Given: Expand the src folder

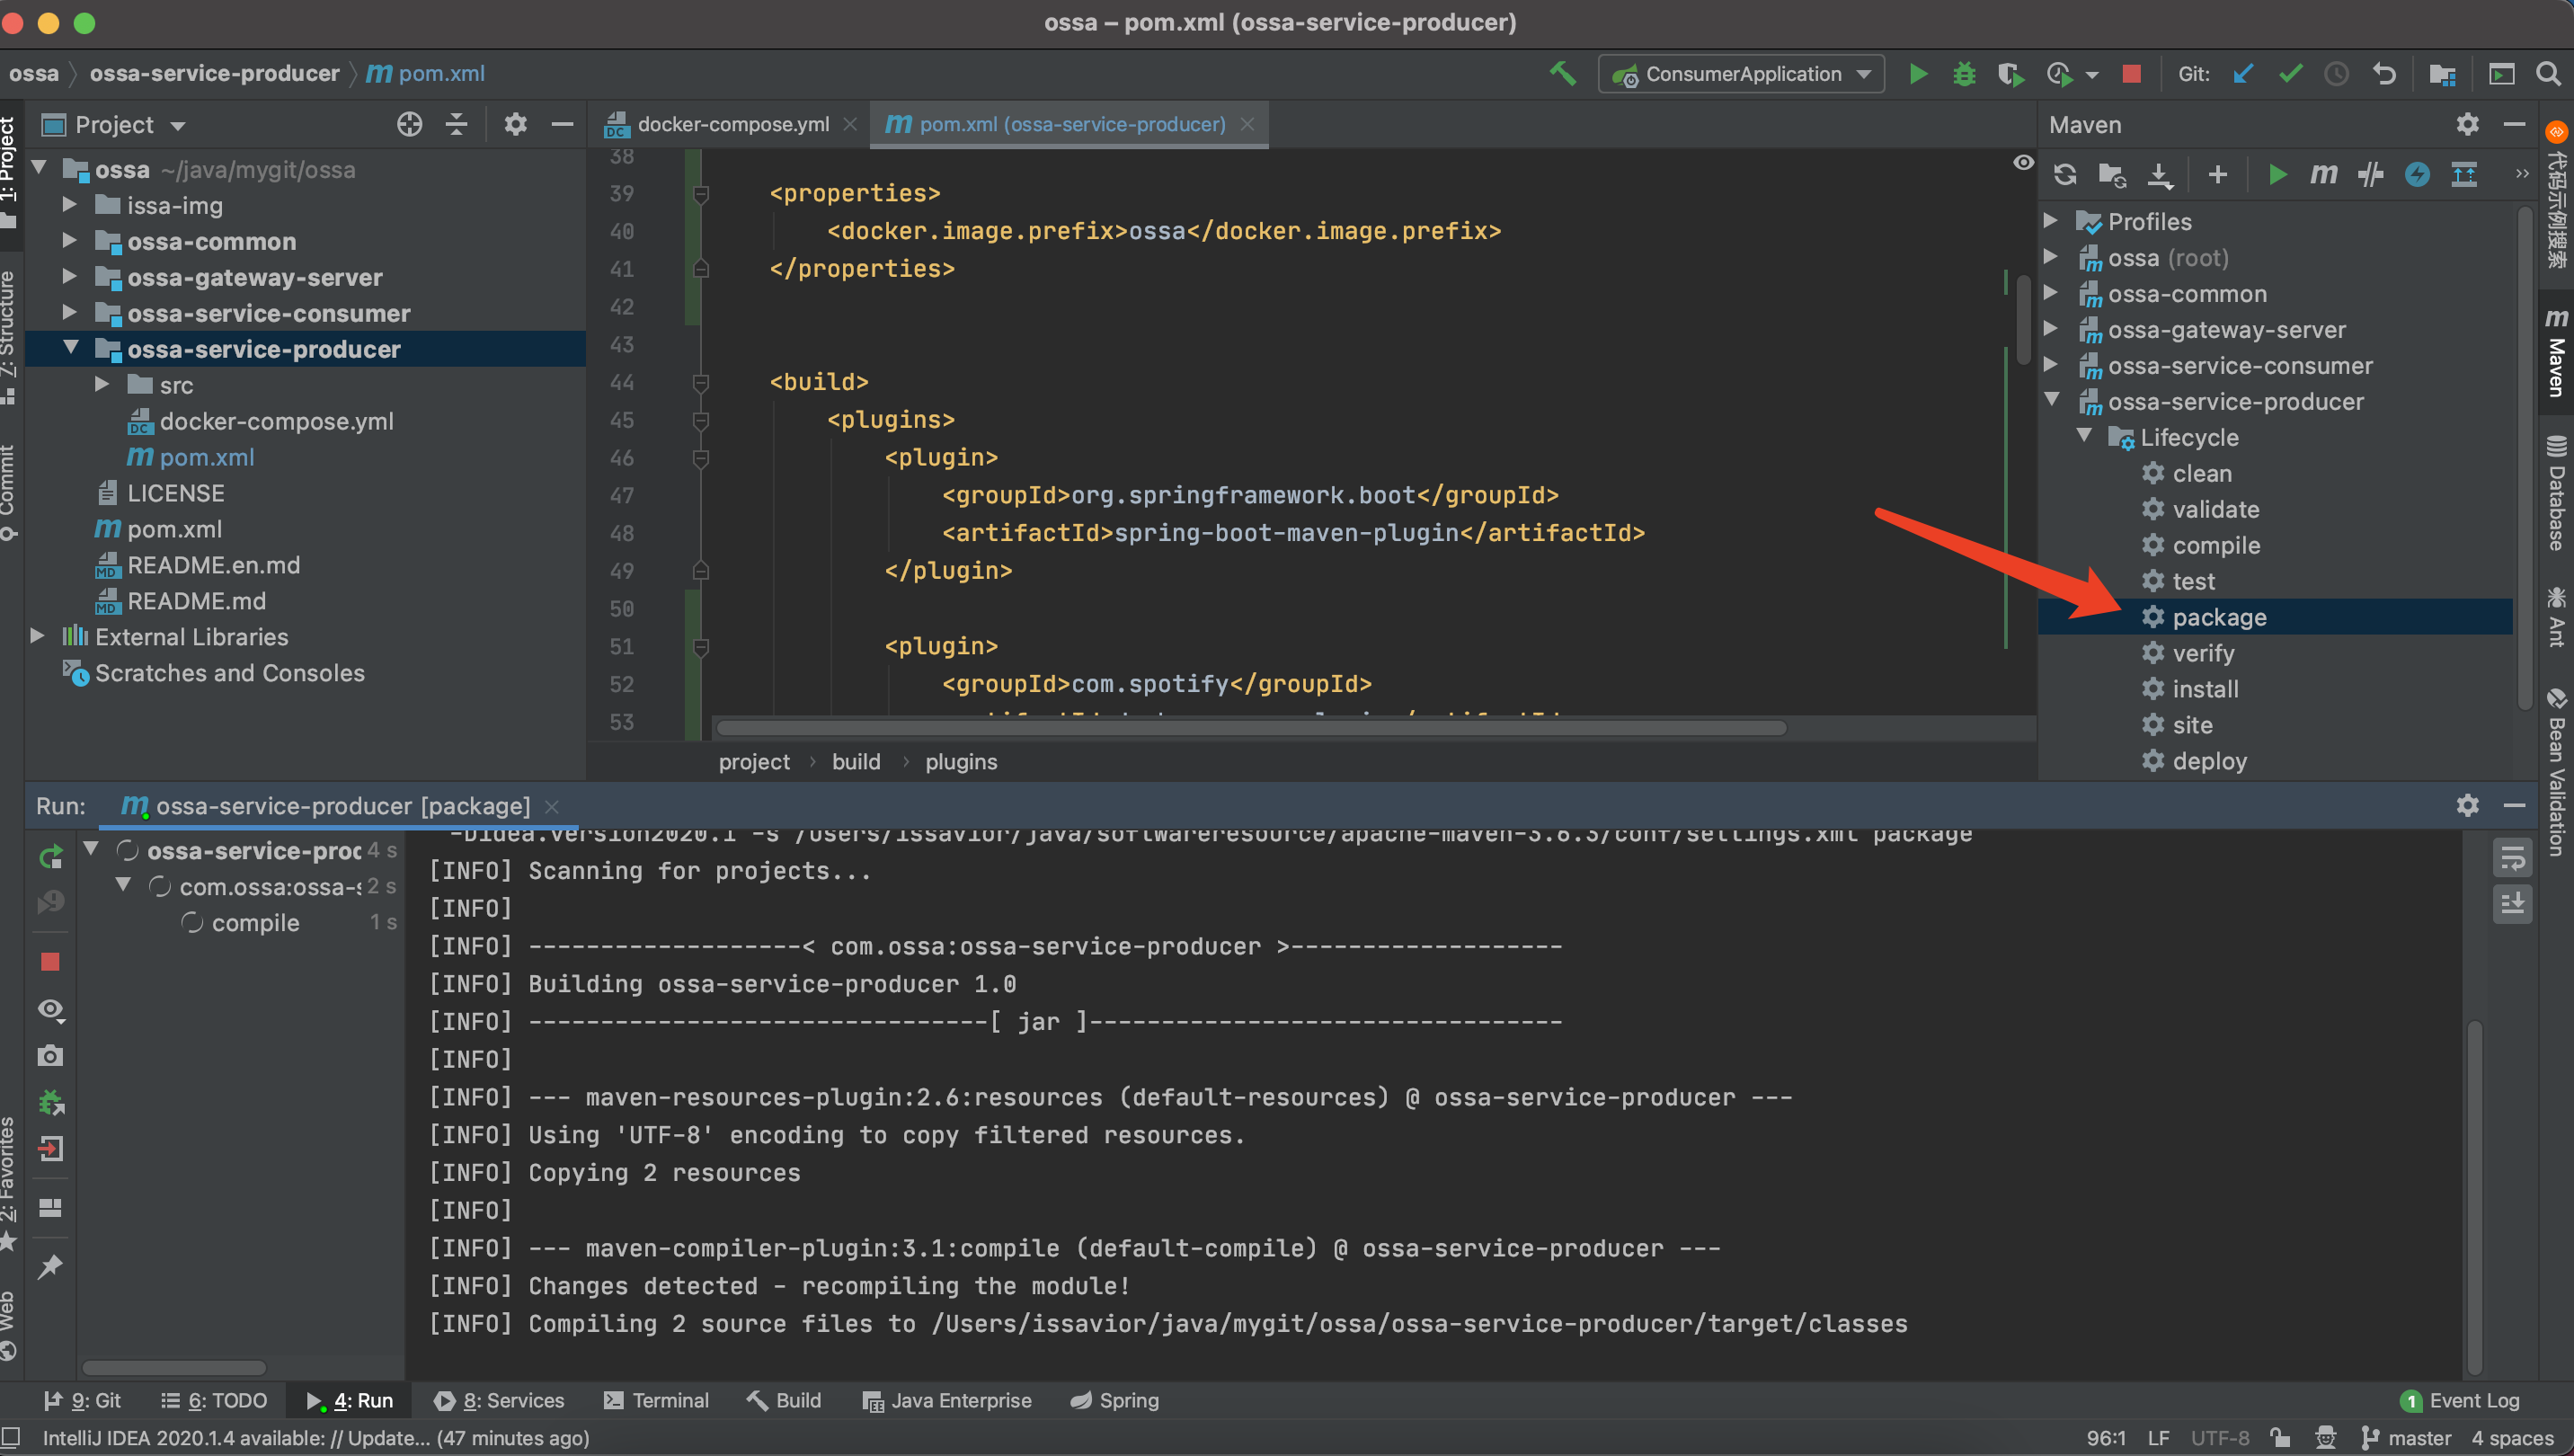Looking at the screenshot, I should (x=101, y=384).
